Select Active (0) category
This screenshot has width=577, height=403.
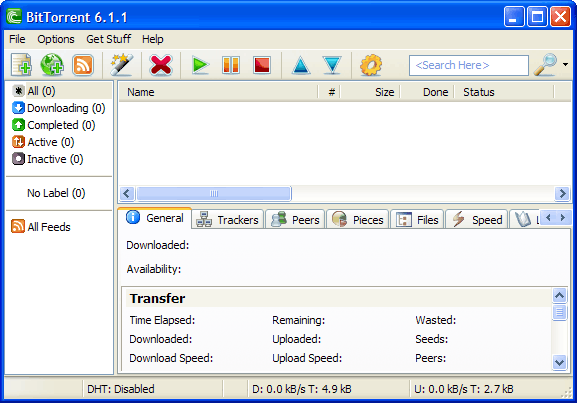tap(43, 142)
